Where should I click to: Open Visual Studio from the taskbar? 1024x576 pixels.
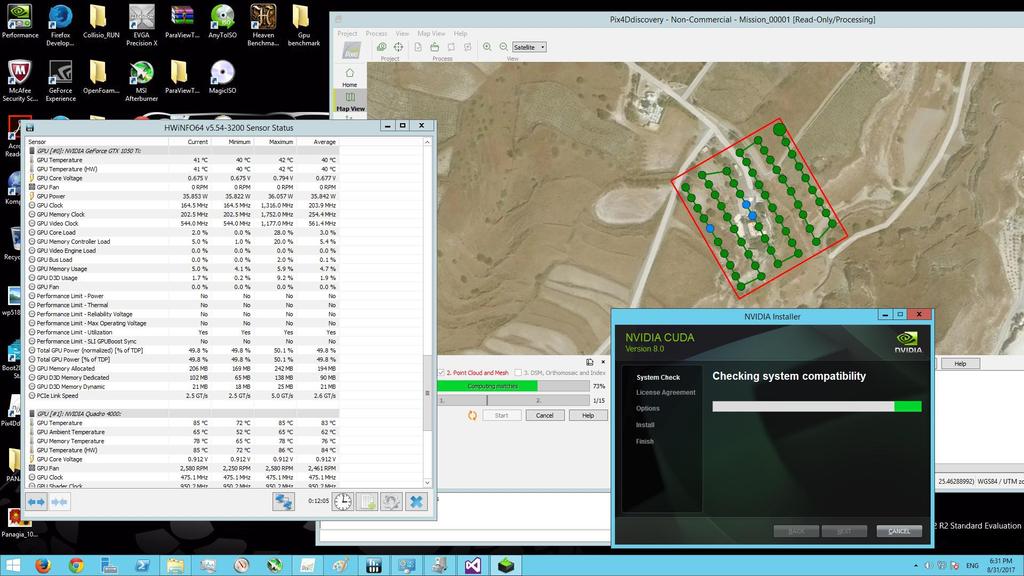pos(473,565)
